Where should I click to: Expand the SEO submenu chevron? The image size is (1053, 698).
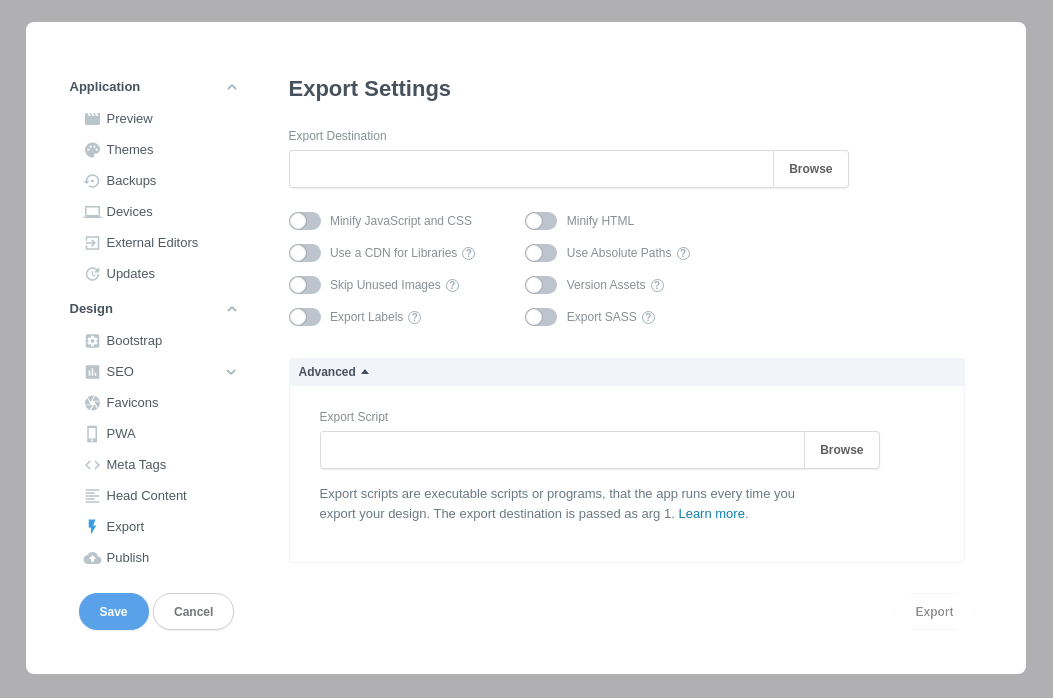coord(231,371)
